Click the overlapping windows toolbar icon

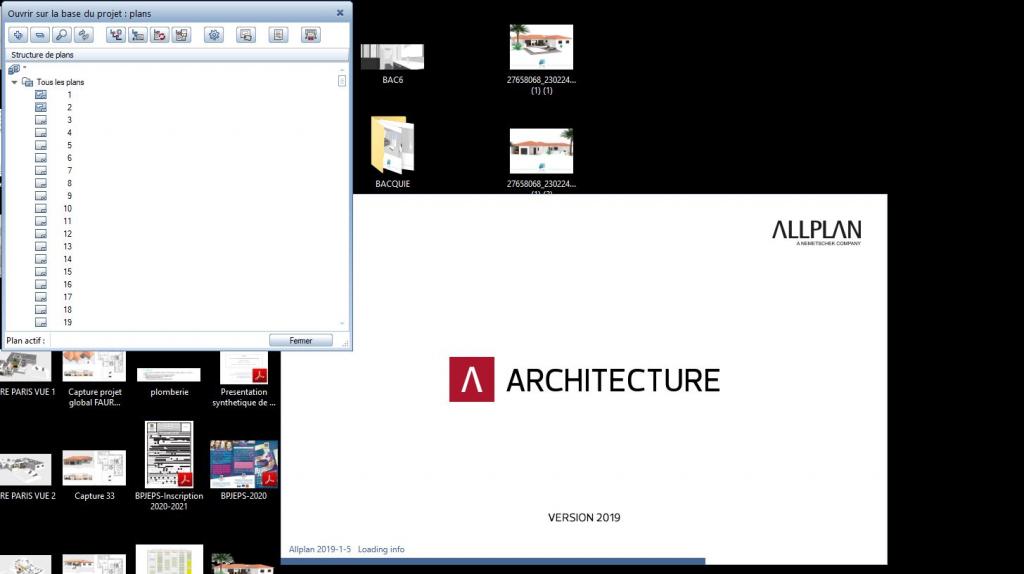tap(246, 35)
